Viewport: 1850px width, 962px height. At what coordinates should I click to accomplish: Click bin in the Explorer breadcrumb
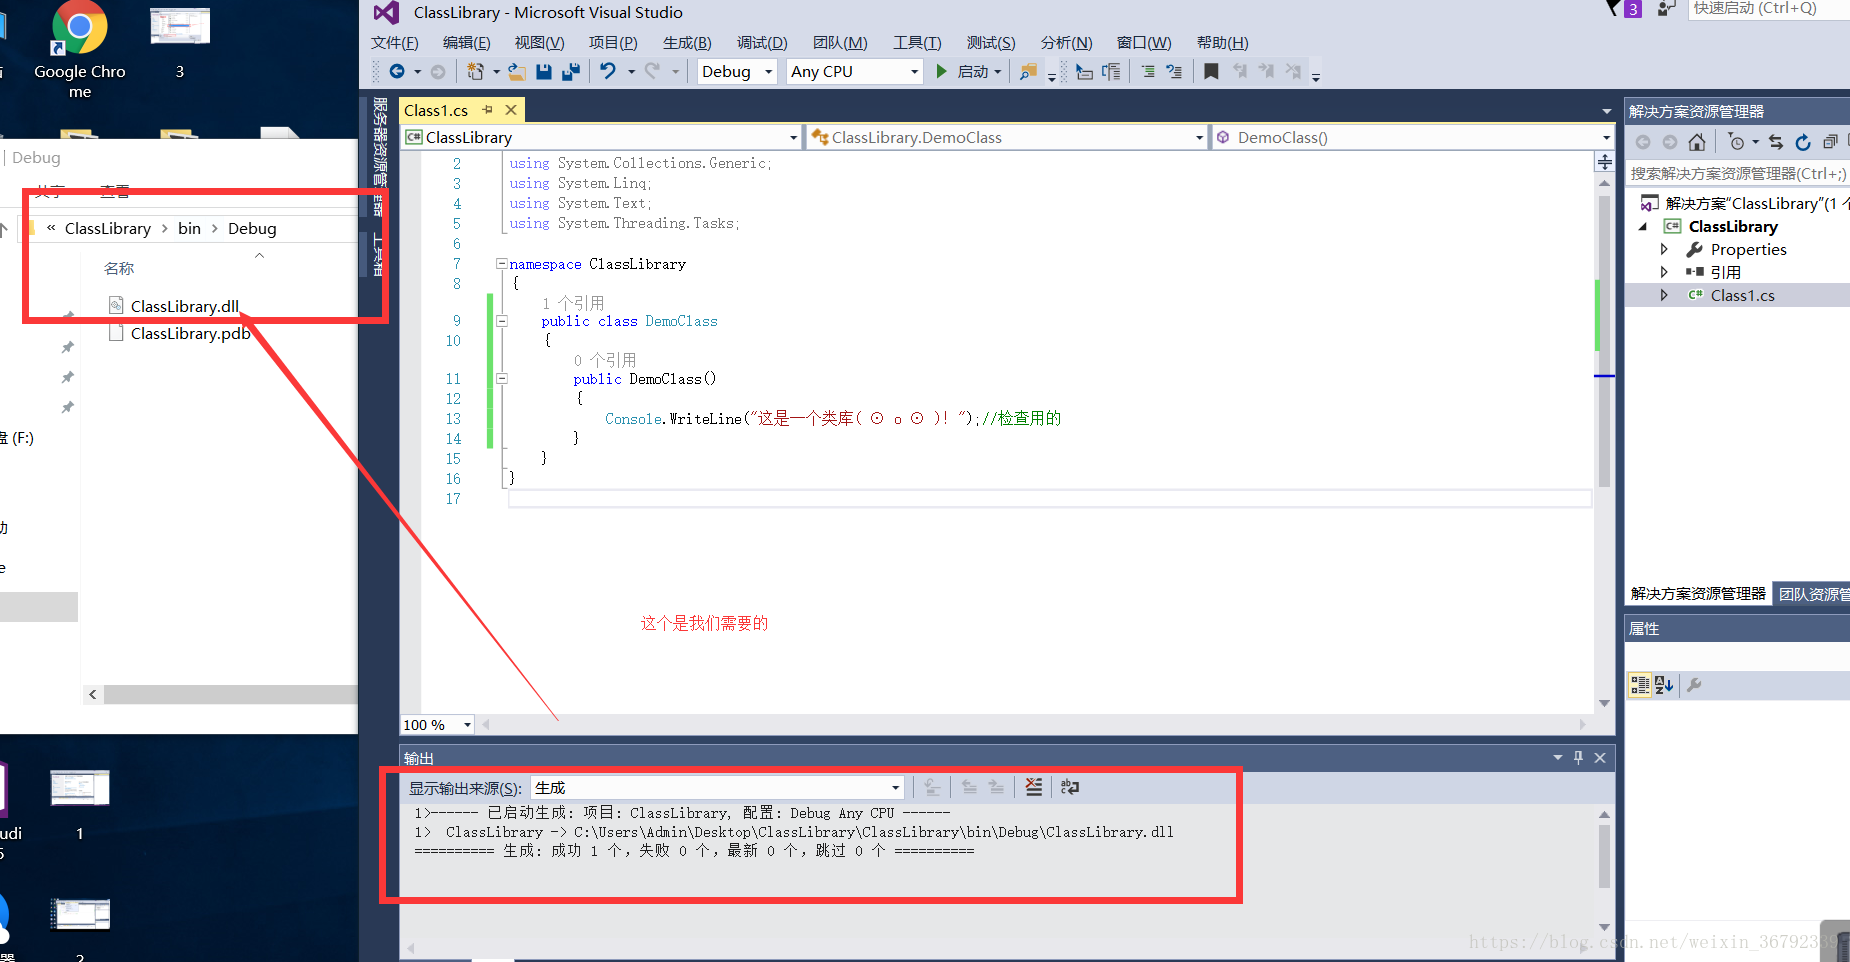click(x=189, y=229)
